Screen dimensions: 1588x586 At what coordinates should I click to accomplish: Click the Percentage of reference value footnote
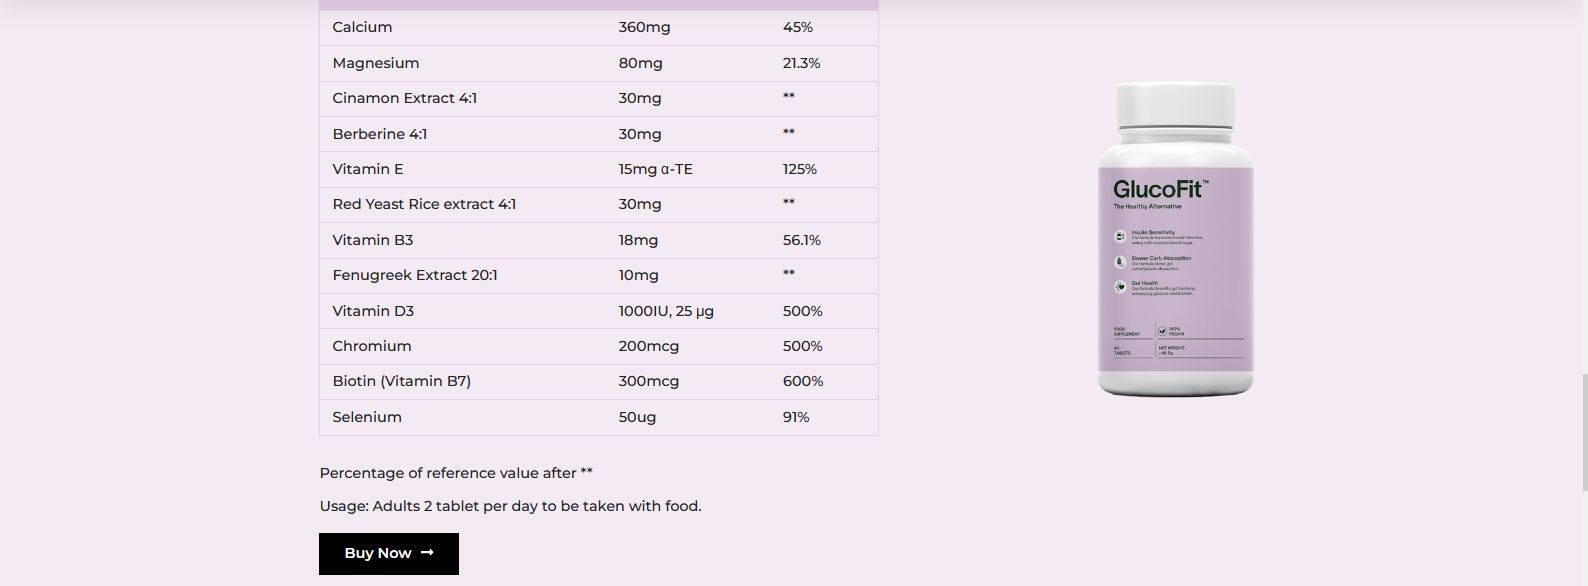(x=456, y=473)
